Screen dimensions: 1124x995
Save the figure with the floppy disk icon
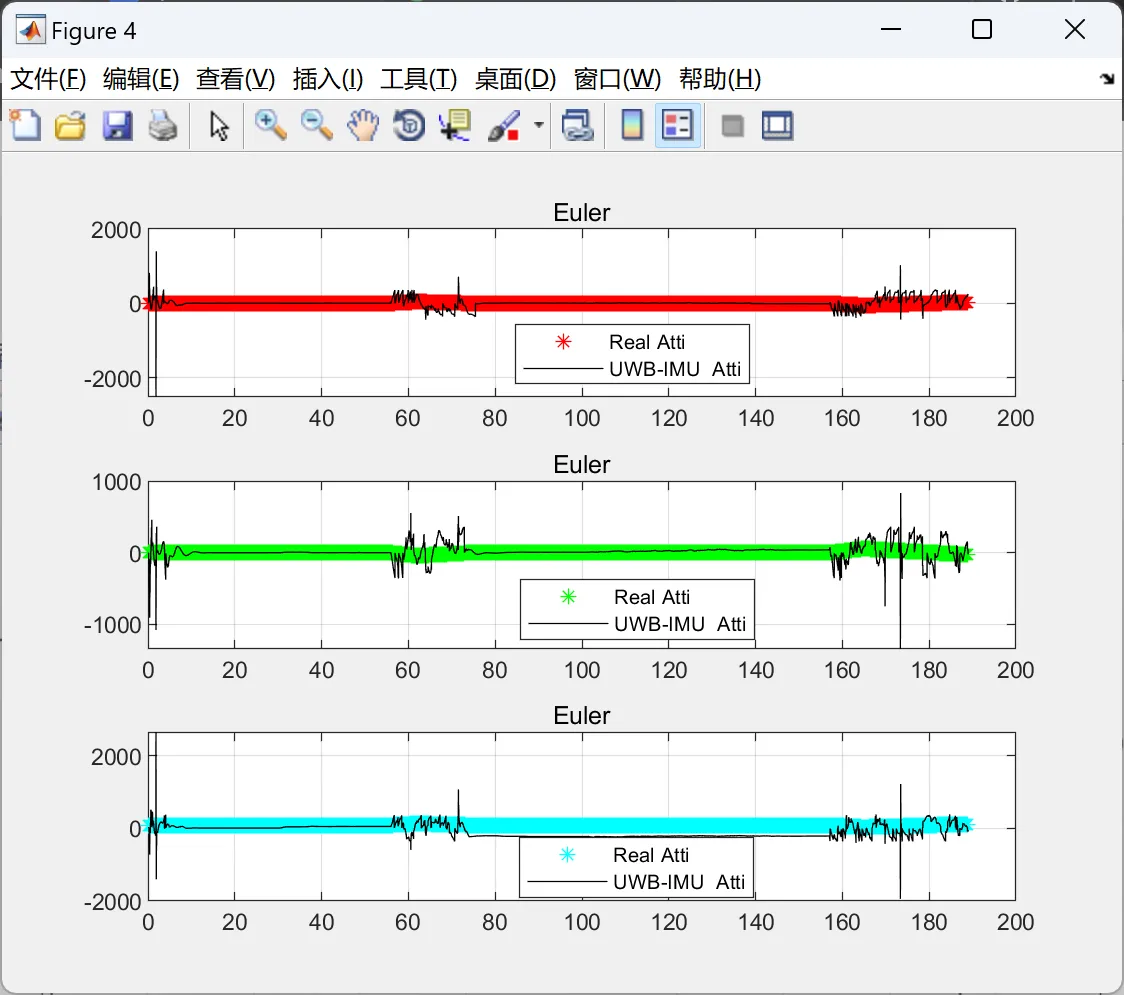click(x=117, y=125)
